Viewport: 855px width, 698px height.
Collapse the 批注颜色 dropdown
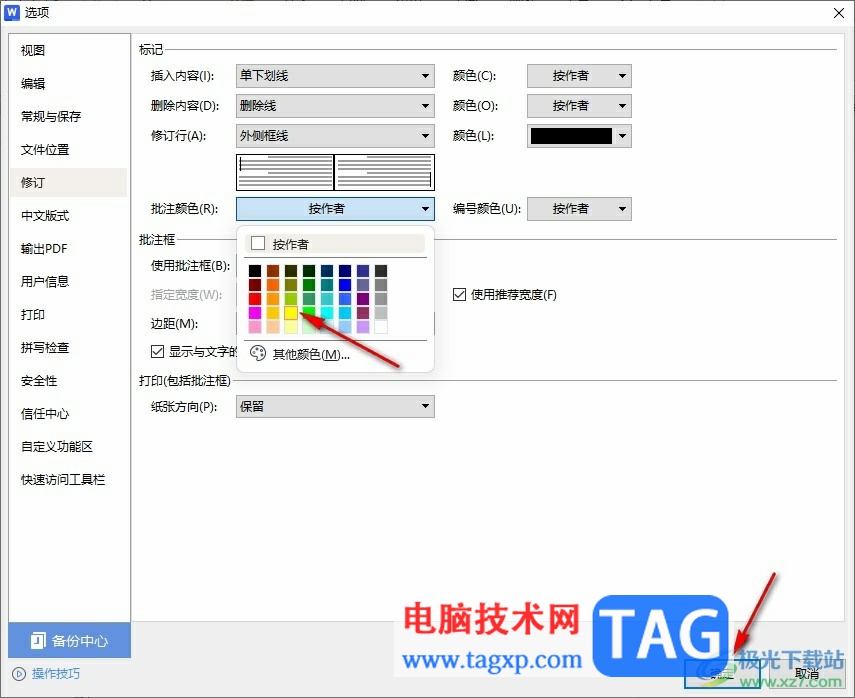click(335, 209)
